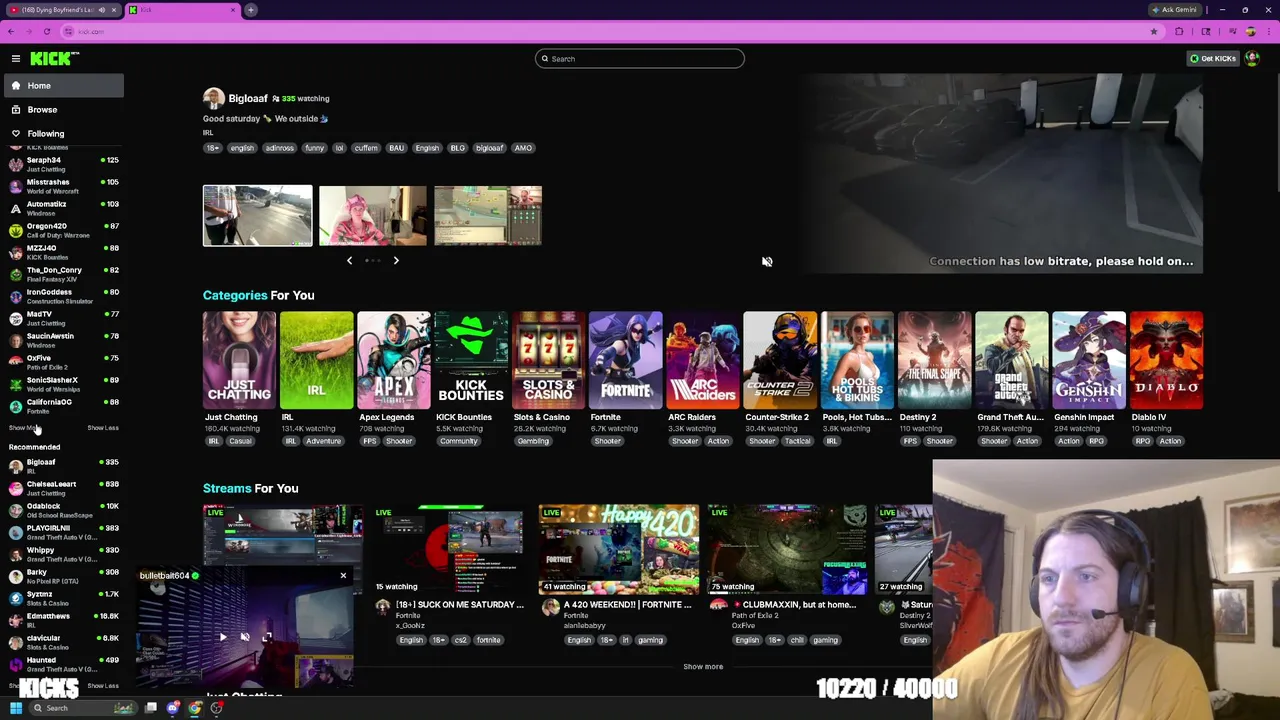The height and width of the screenshot is (720, 1280).
Task: Open Apex Legends category
Action: pyautogui.click(x=393, y=361)
